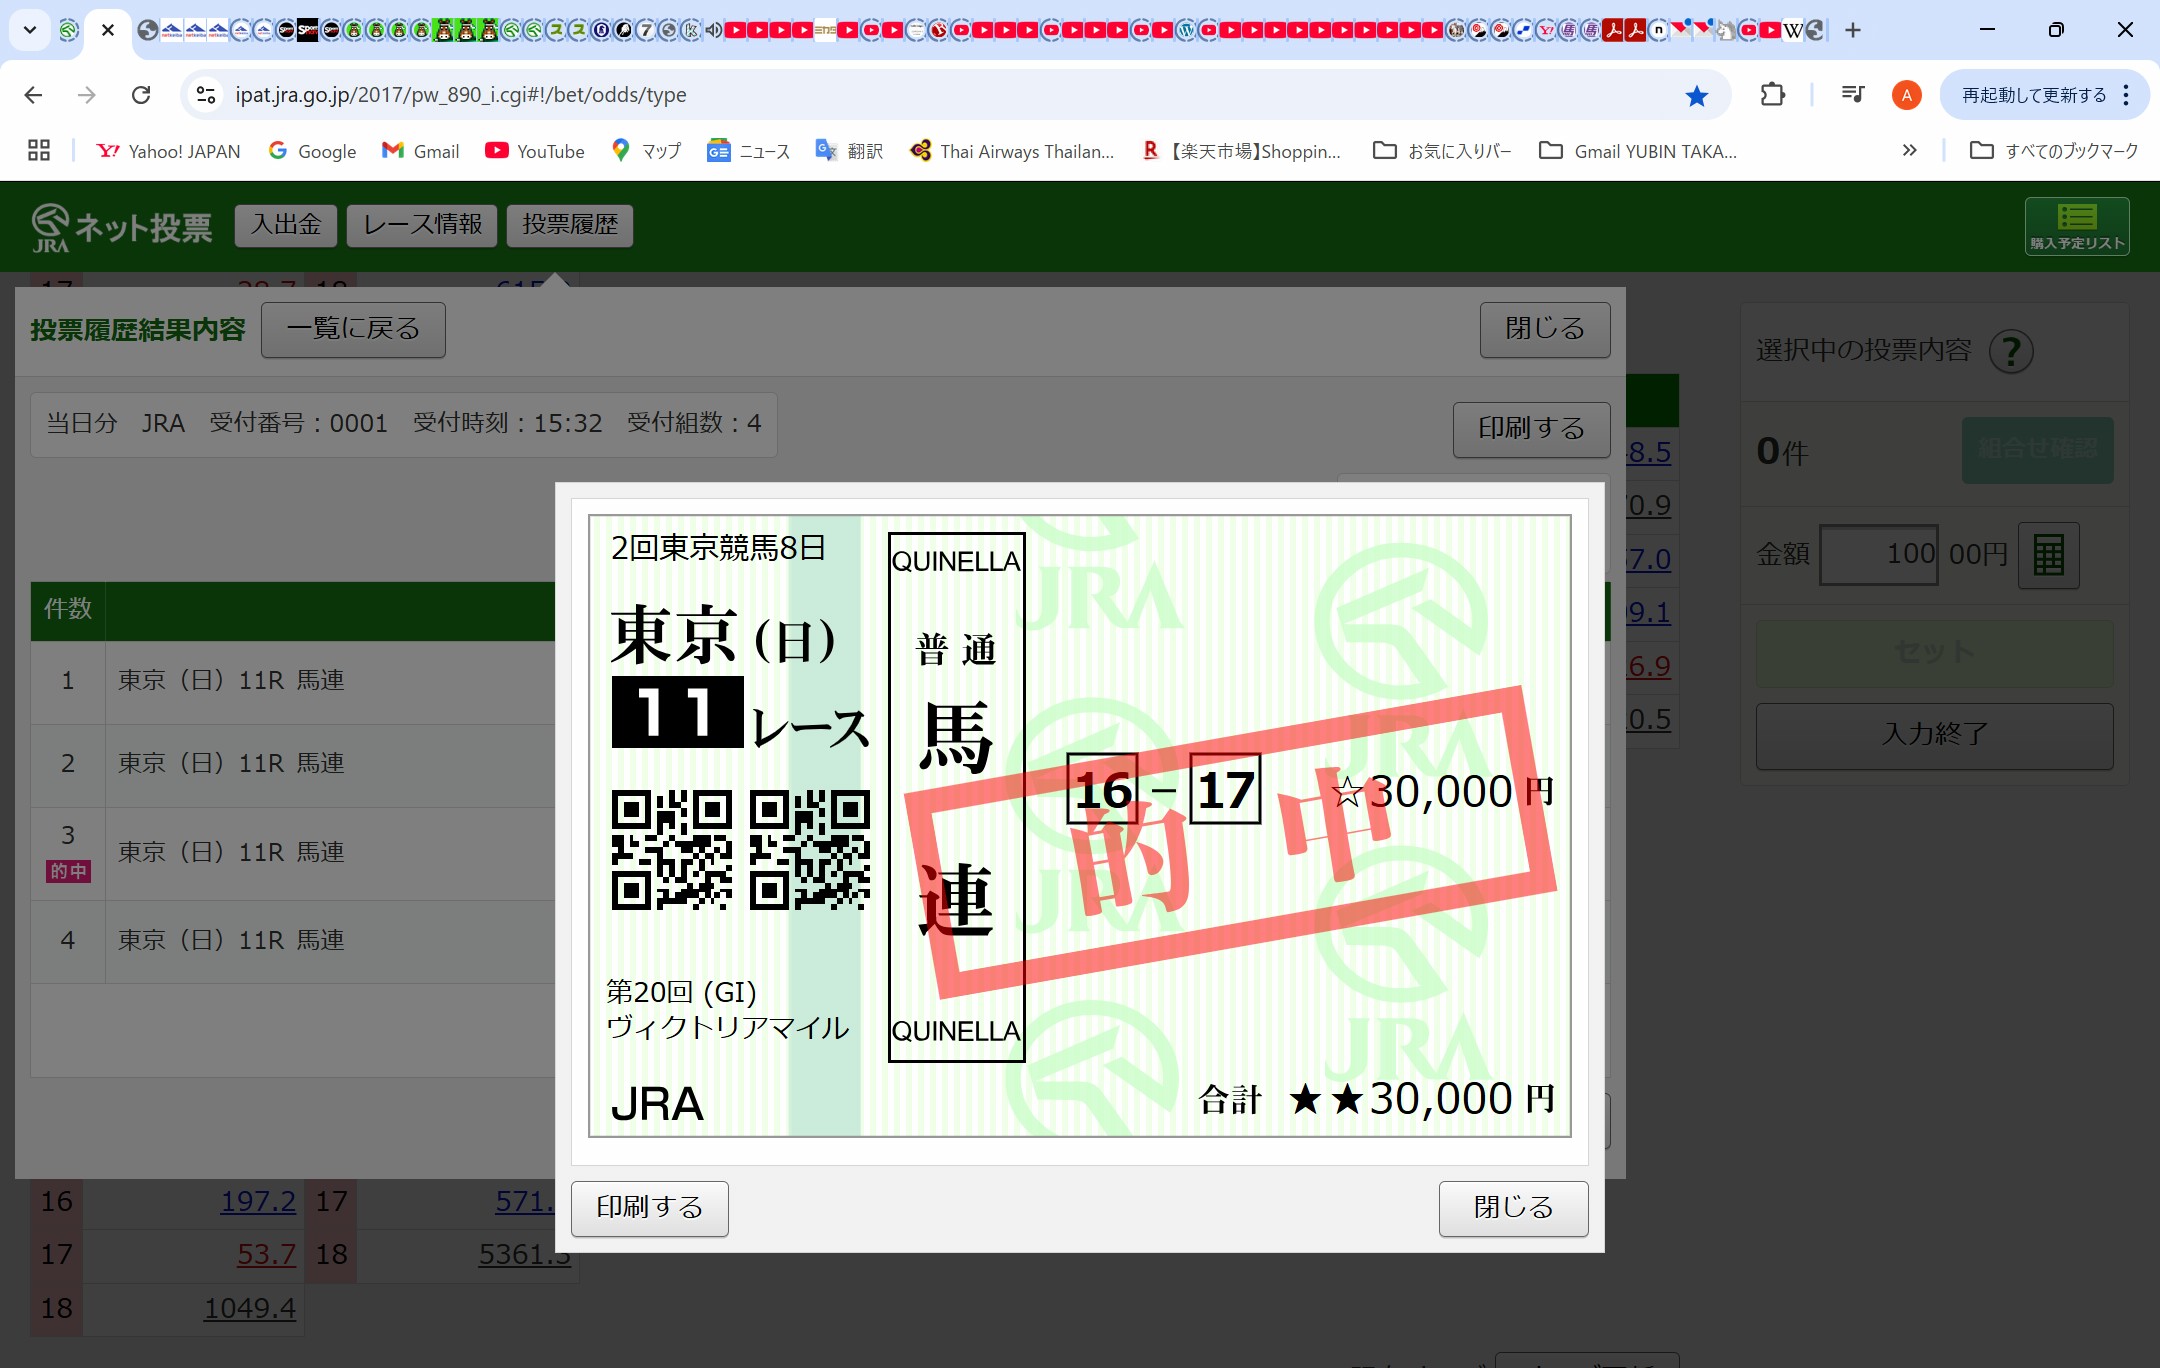
Task: Open YouTube bookmark
Action: pos(535,151)
